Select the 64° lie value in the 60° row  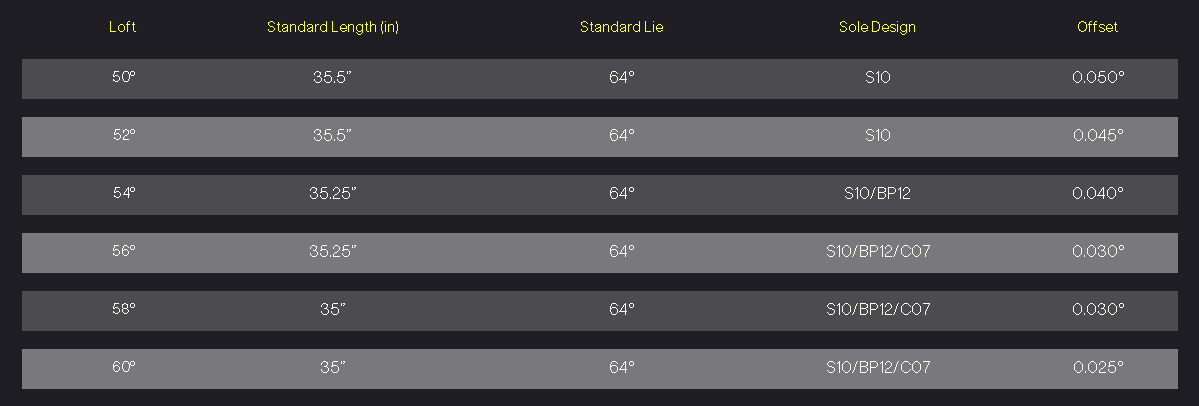(x=621, y=367)
